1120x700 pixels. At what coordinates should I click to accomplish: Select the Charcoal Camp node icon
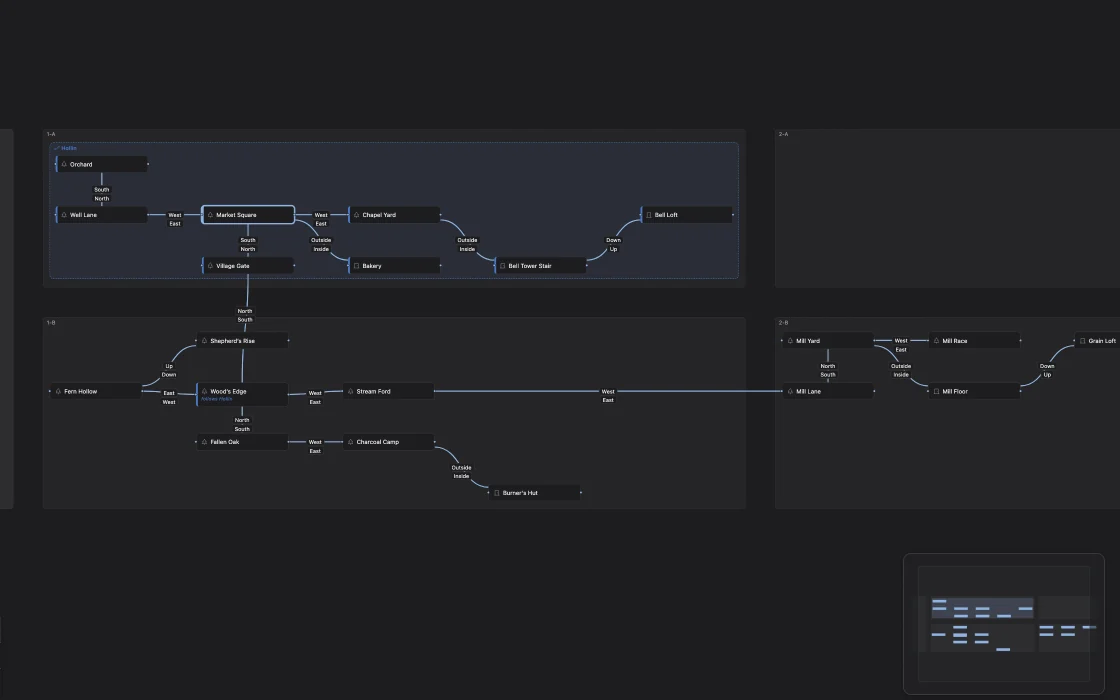[351, 442]
